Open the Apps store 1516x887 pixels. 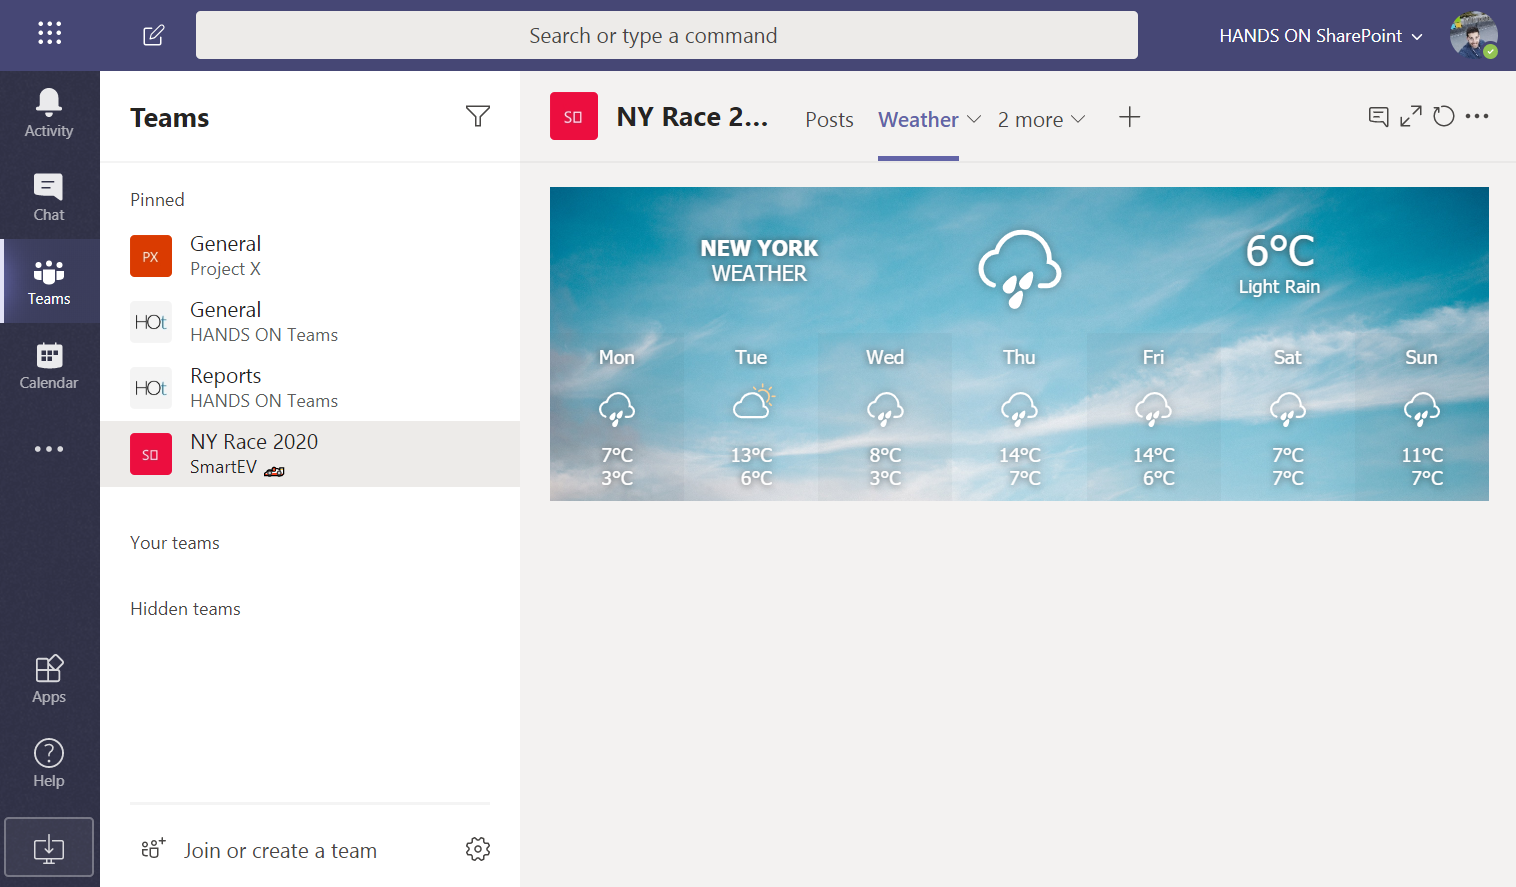(49, 679)
